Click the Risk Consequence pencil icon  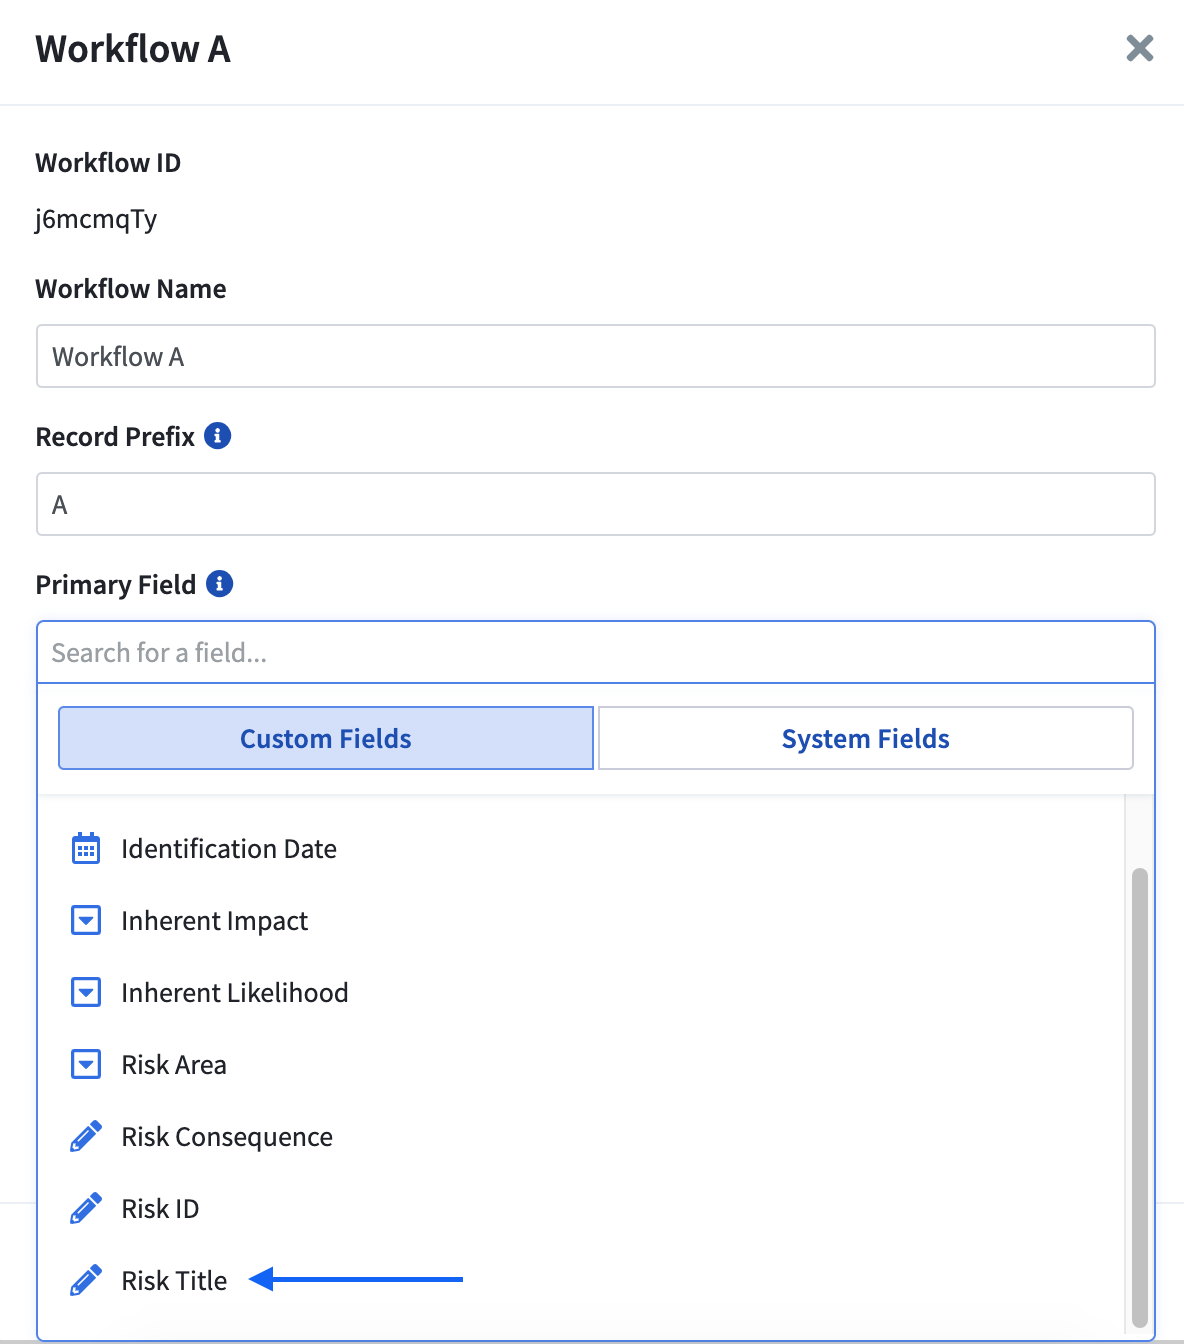pos(86,1136)
